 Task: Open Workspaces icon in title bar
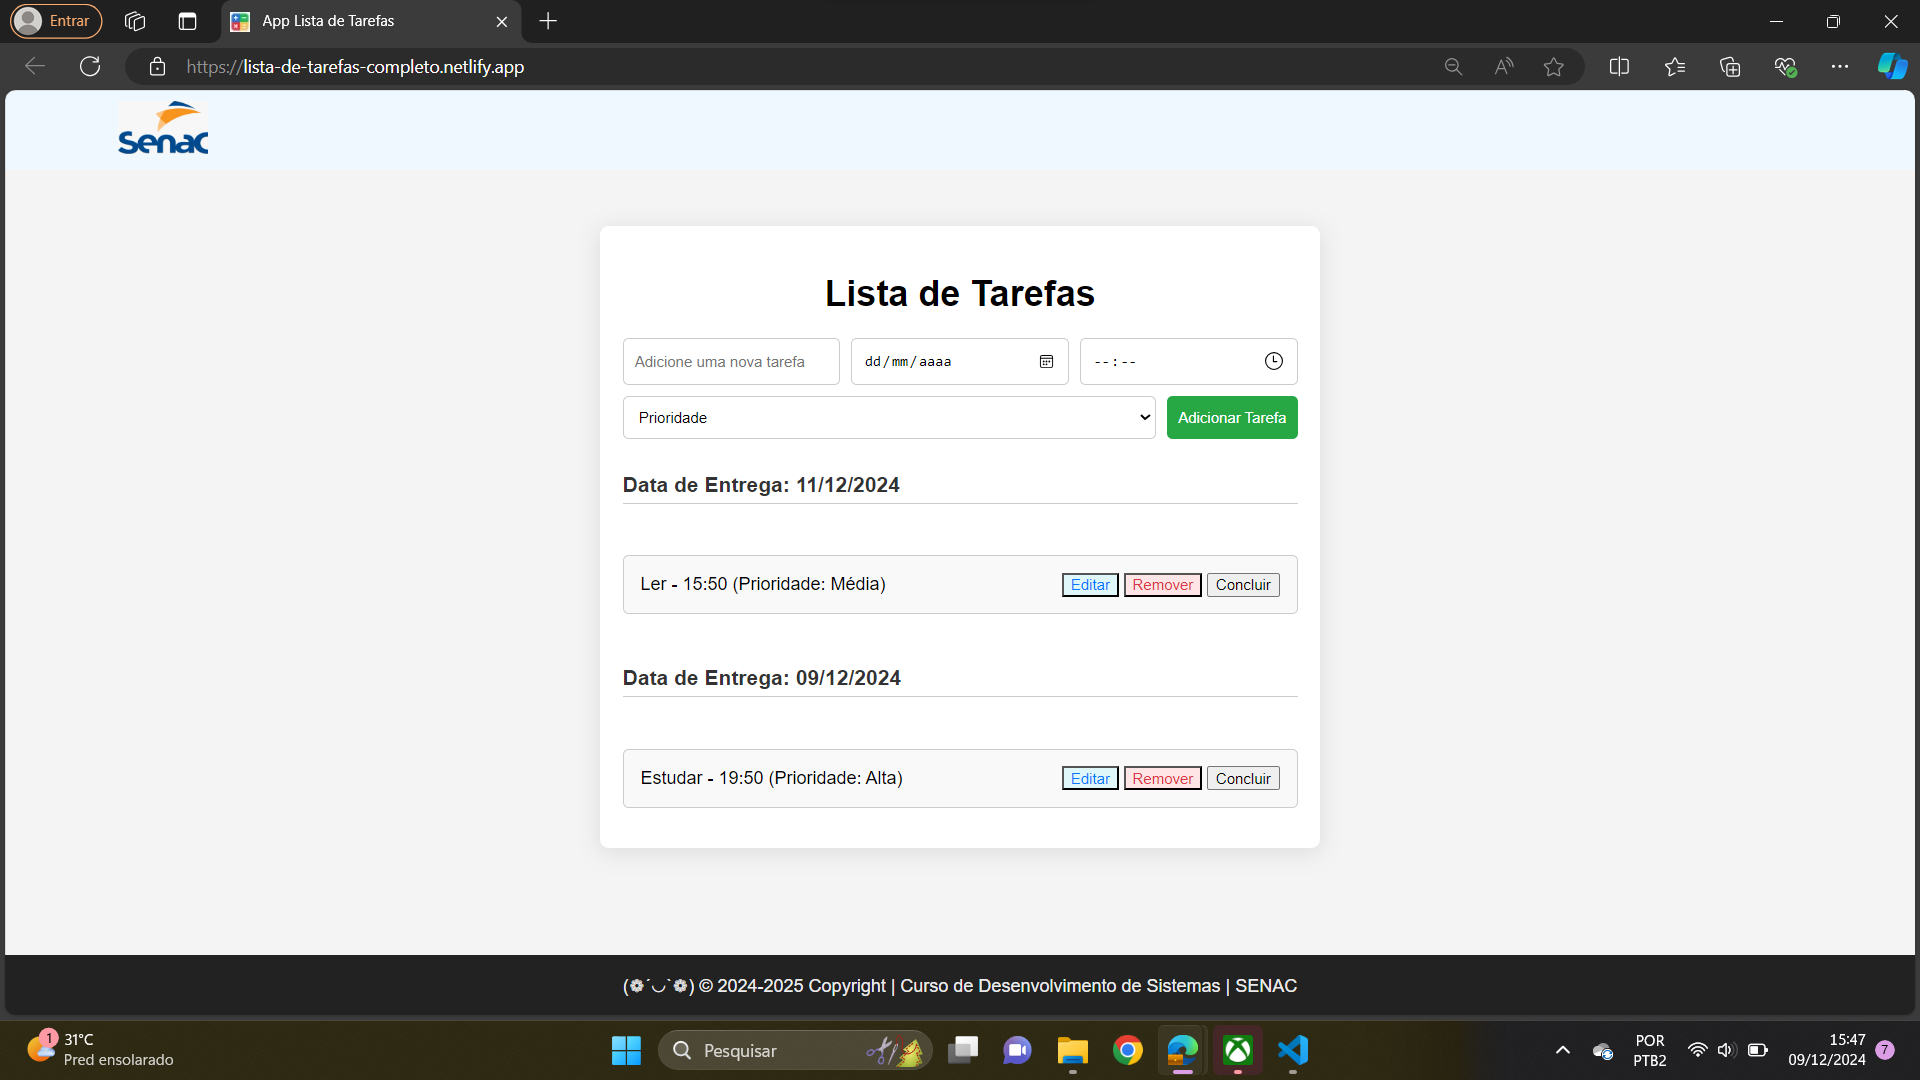(x=135, y=21)
